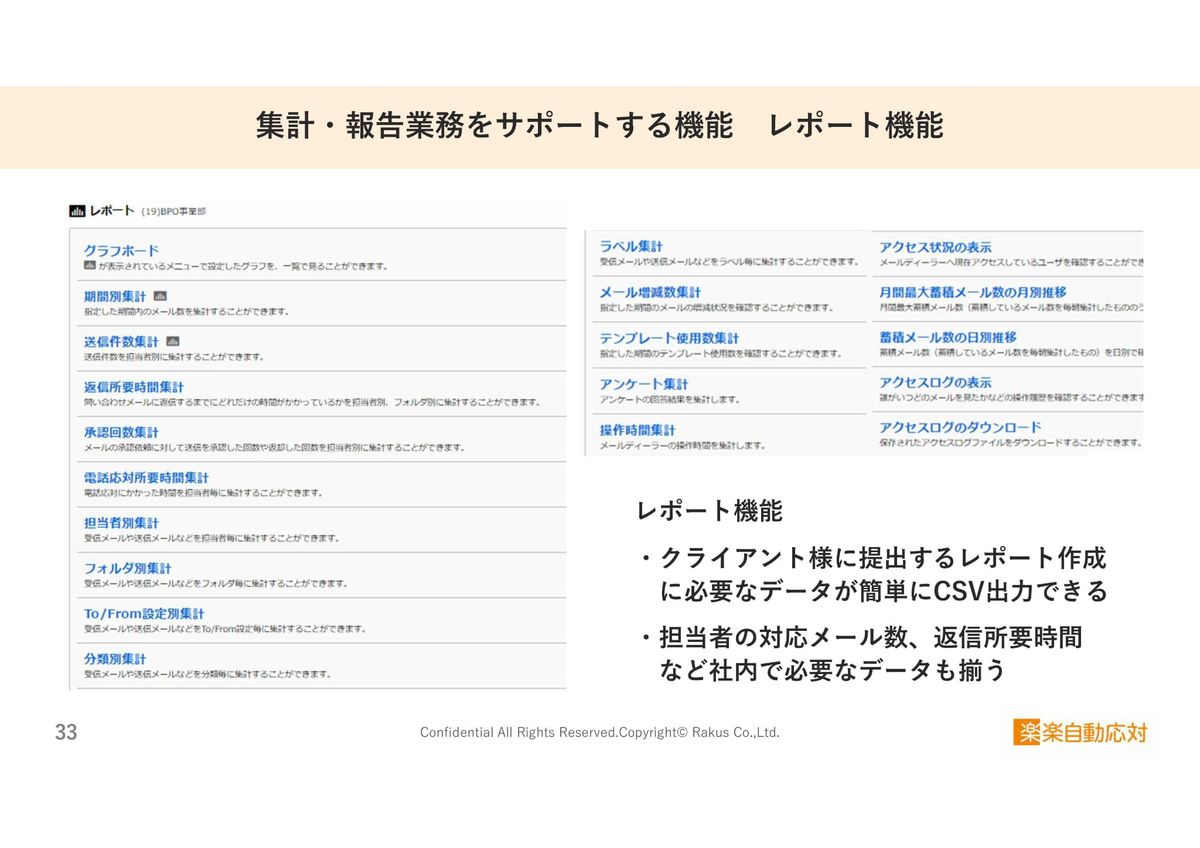Select 送信件数集計 link

(121, 342)
